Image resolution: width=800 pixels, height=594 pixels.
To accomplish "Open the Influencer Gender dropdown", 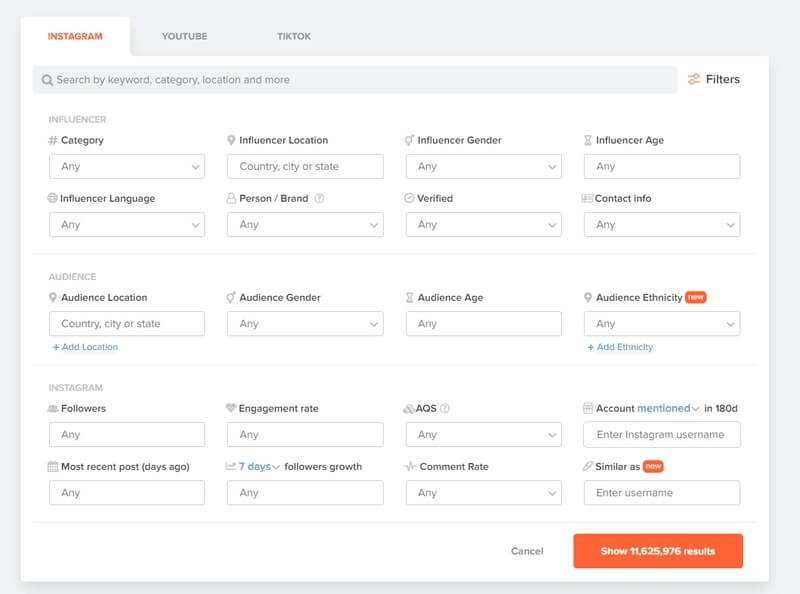I will coord(484,166).
